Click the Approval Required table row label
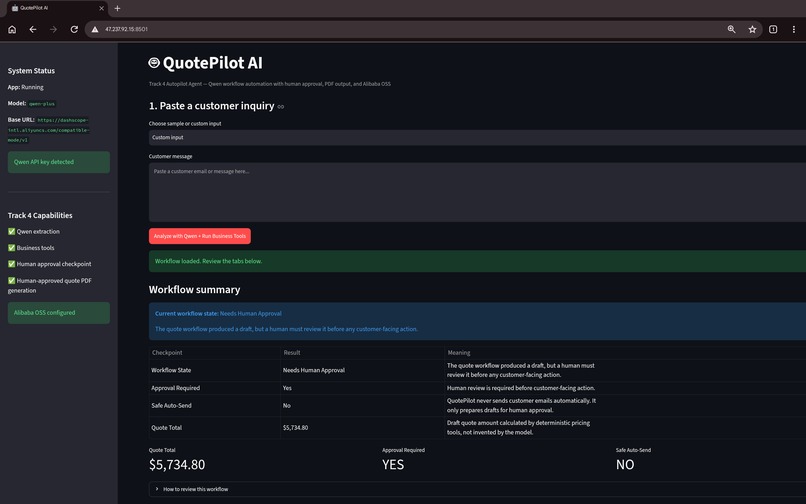 pyautogui.click(x=175, y=388)
